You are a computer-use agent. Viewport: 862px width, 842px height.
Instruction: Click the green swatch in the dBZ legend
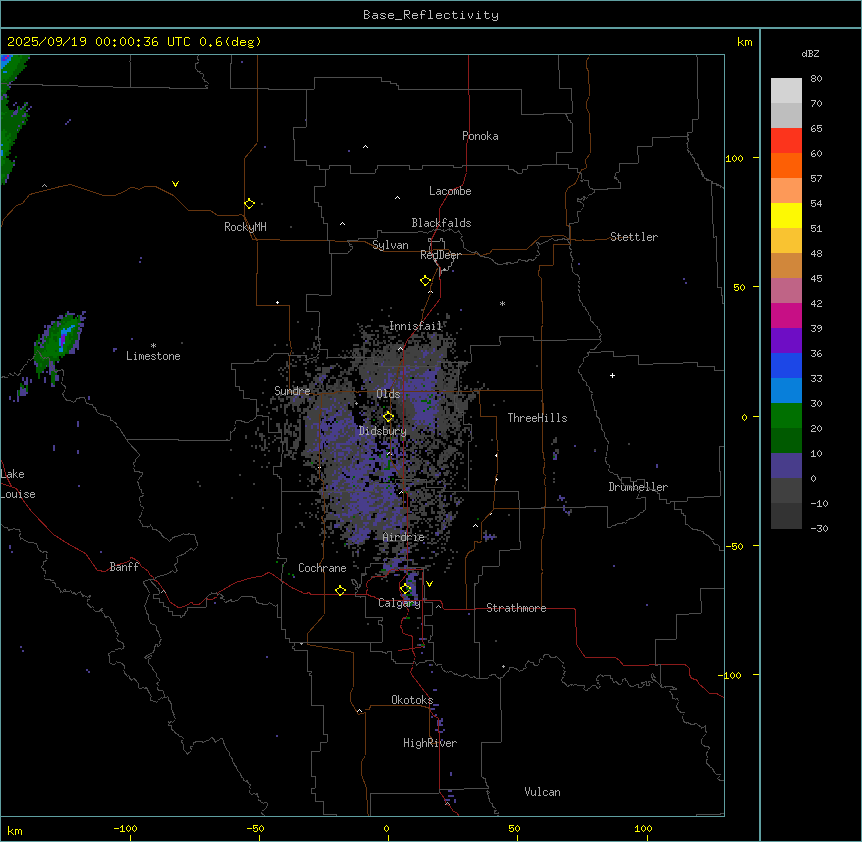click(786, 415)
